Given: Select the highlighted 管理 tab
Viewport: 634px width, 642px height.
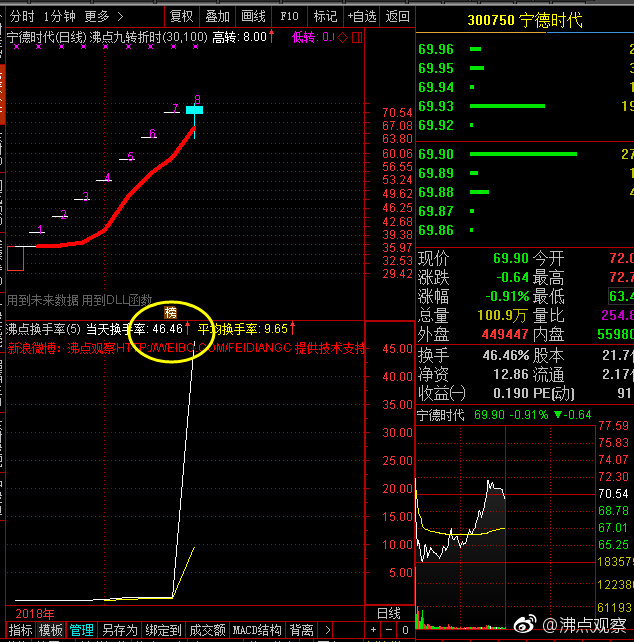Looking at the screenshot, I should (x=81, y=630).
